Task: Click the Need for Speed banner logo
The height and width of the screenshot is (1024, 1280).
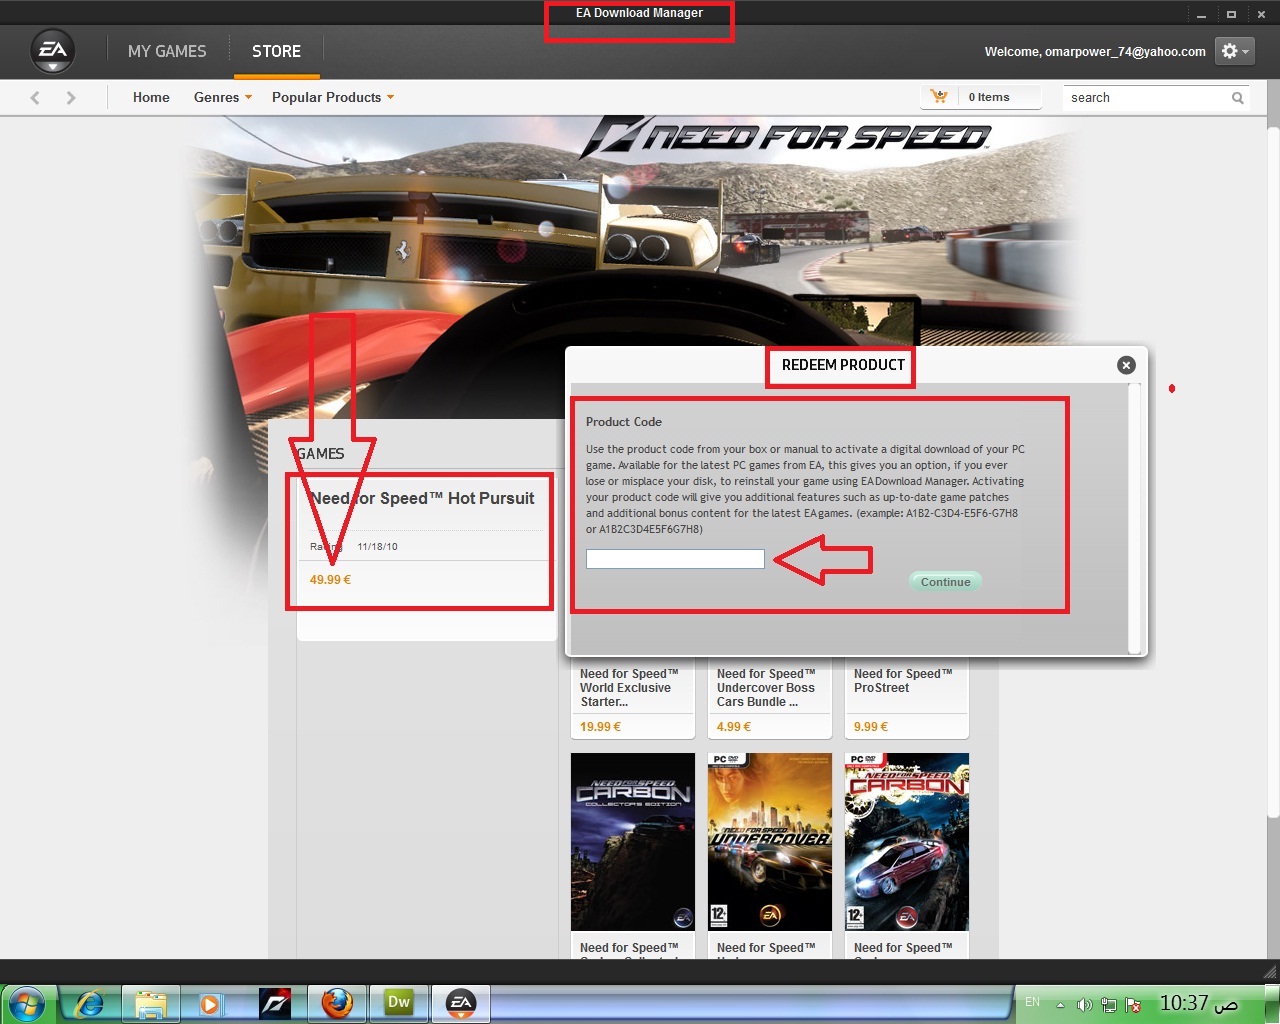Action: [x=786, y=138]
